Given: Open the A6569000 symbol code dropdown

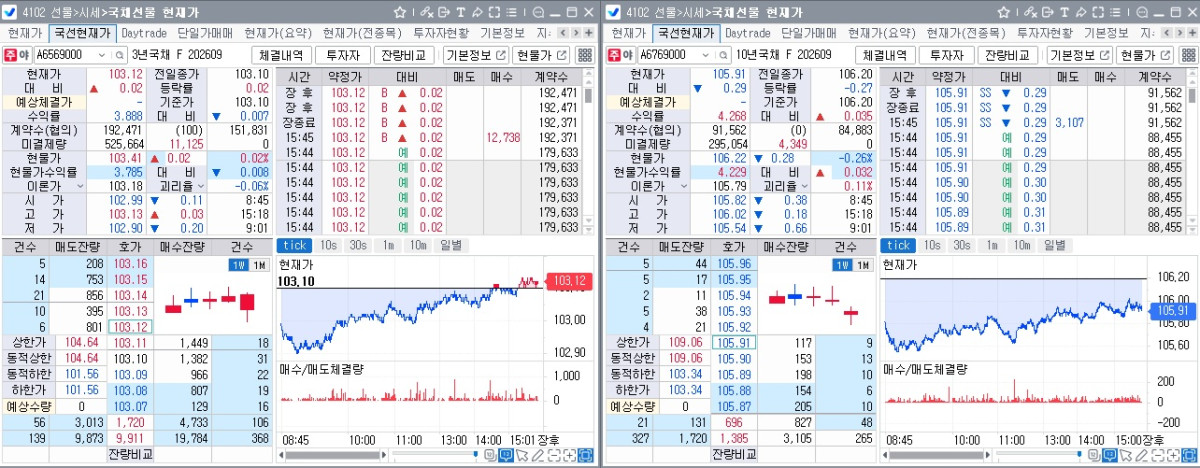Looking at the screenshot, I should coord(101,55).
